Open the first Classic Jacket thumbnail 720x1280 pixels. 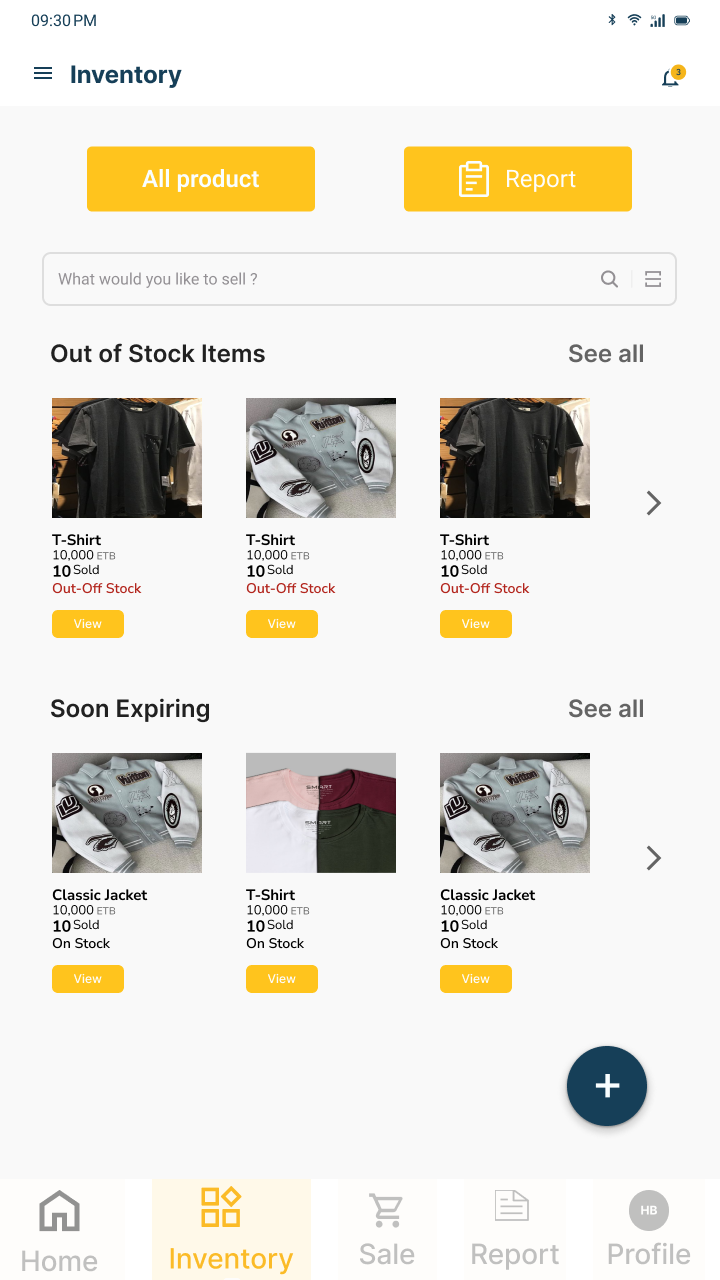(x=127, y=813)
